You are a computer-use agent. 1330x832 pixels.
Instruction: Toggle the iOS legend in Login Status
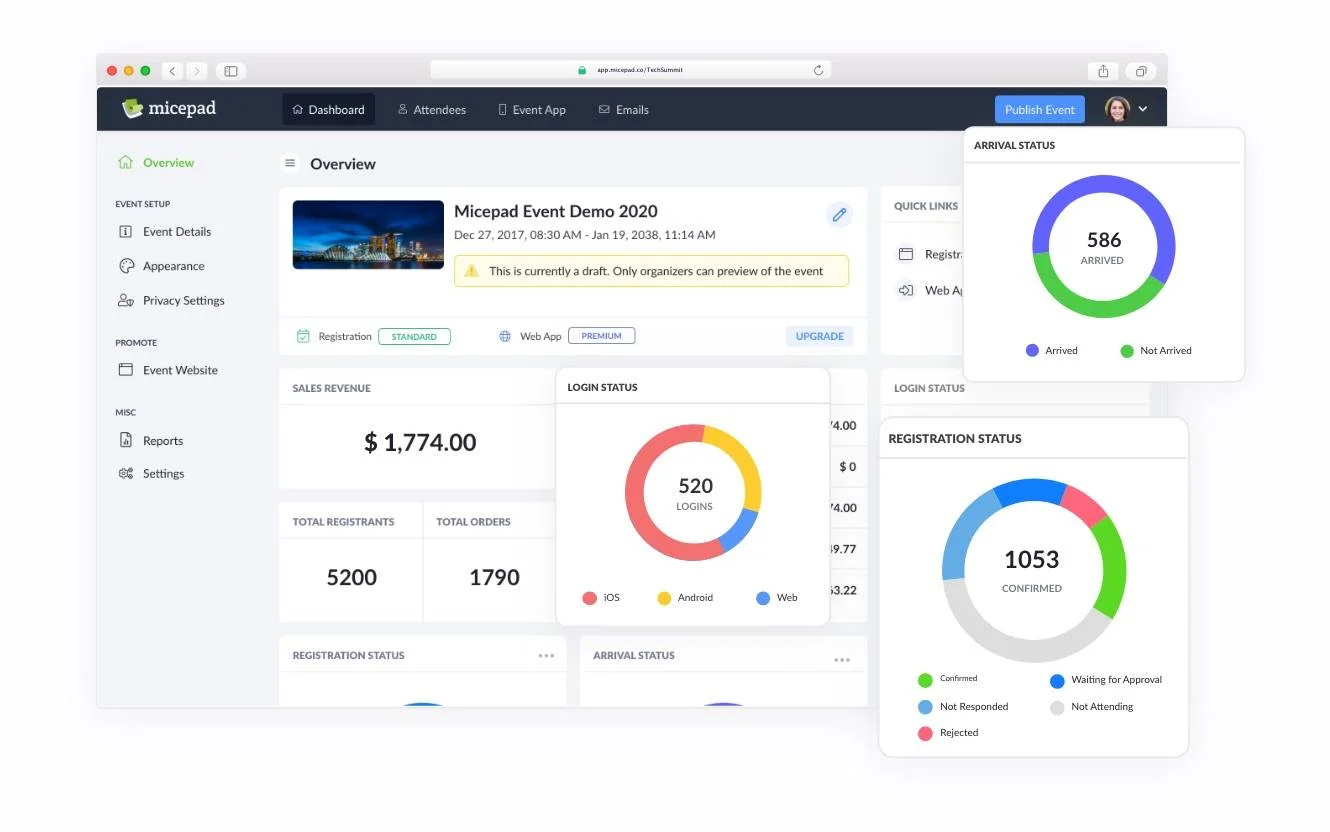589,597
